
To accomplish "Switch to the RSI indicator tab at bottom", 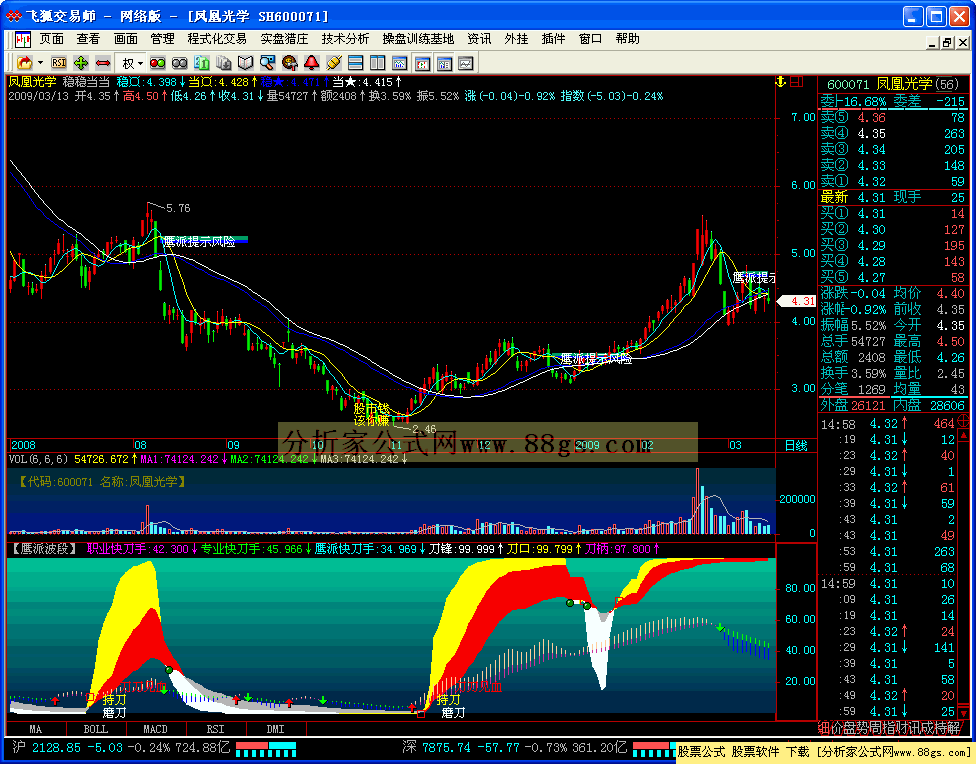I will coord(215,729).
